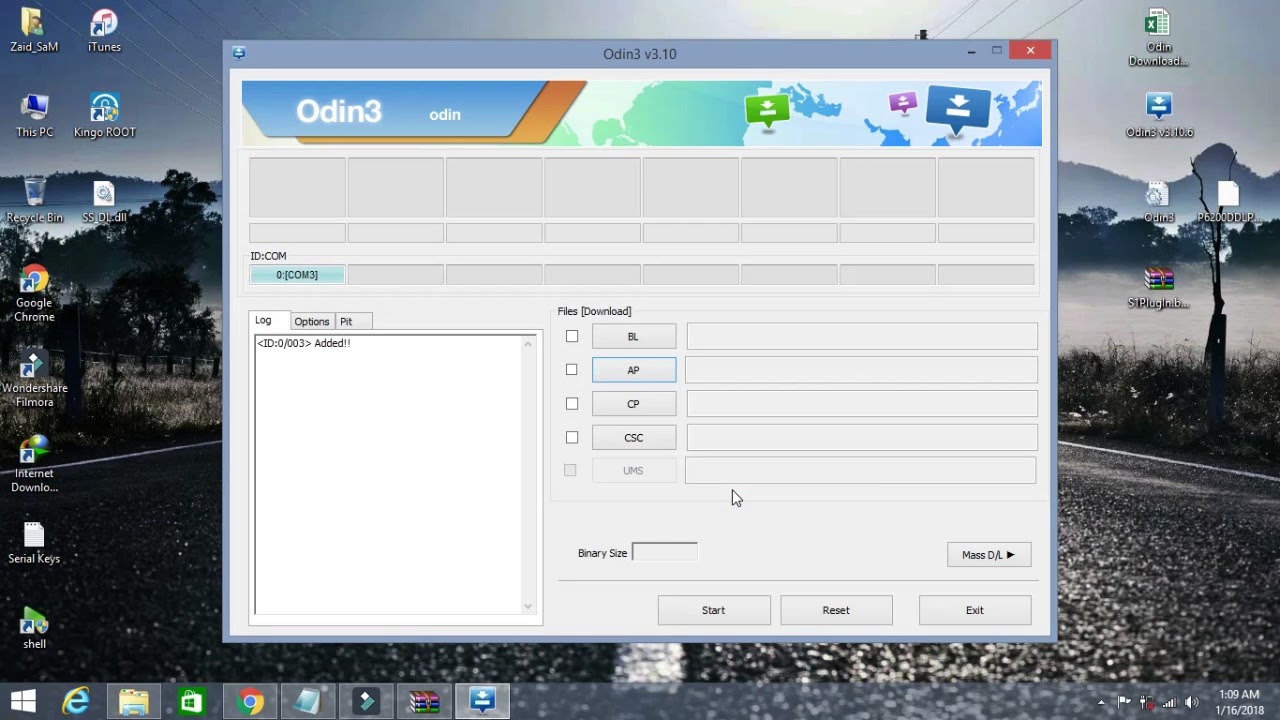Open the volume control in system tray
The width and height of the screenshot is (1280, 720).
(1191, 702)
